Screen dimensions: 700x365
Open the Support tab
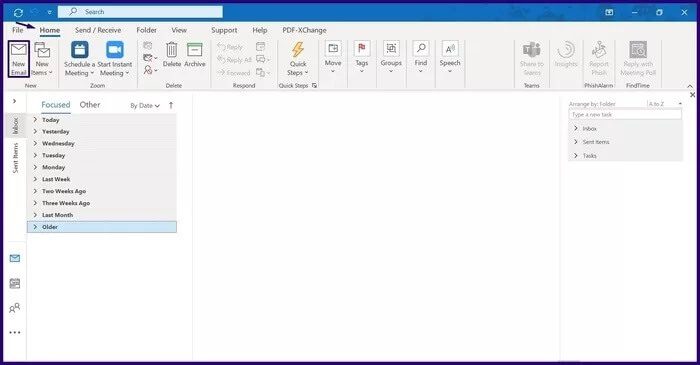tap(224, 30)
